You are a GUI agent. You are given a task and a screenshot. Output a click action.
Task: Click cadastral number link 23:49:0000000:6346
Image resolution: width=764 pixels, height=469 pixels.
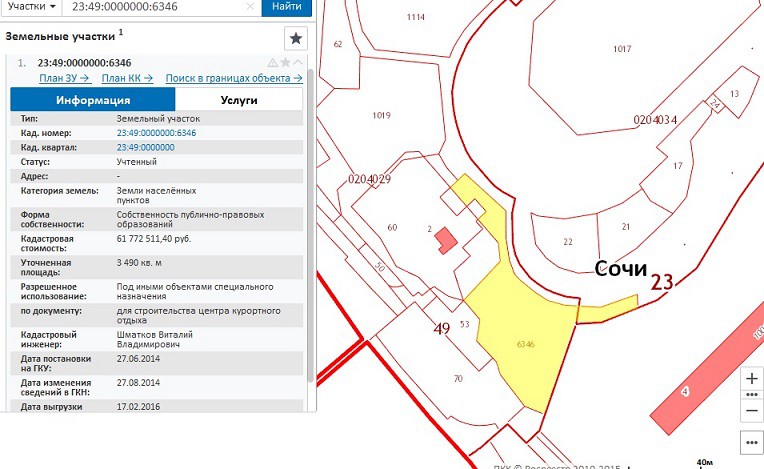pos(156,132)
